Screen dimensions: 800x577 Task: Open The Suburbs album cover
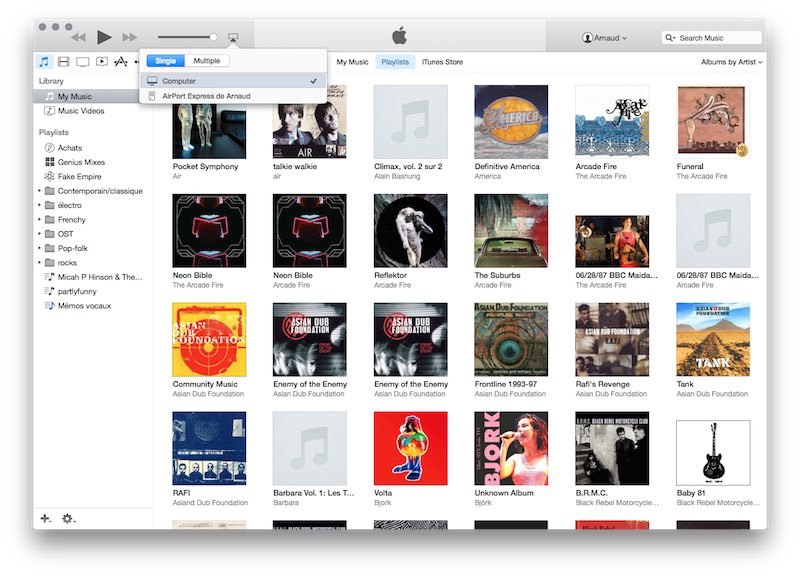pos(511,231)
